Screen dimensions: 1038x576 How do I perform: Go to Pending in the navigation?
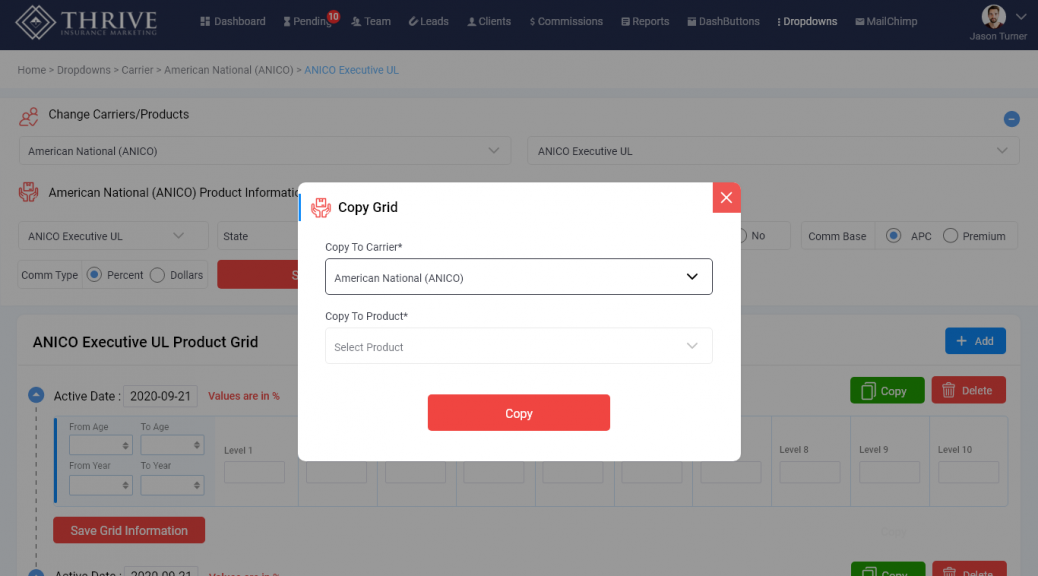pos(307,21)
